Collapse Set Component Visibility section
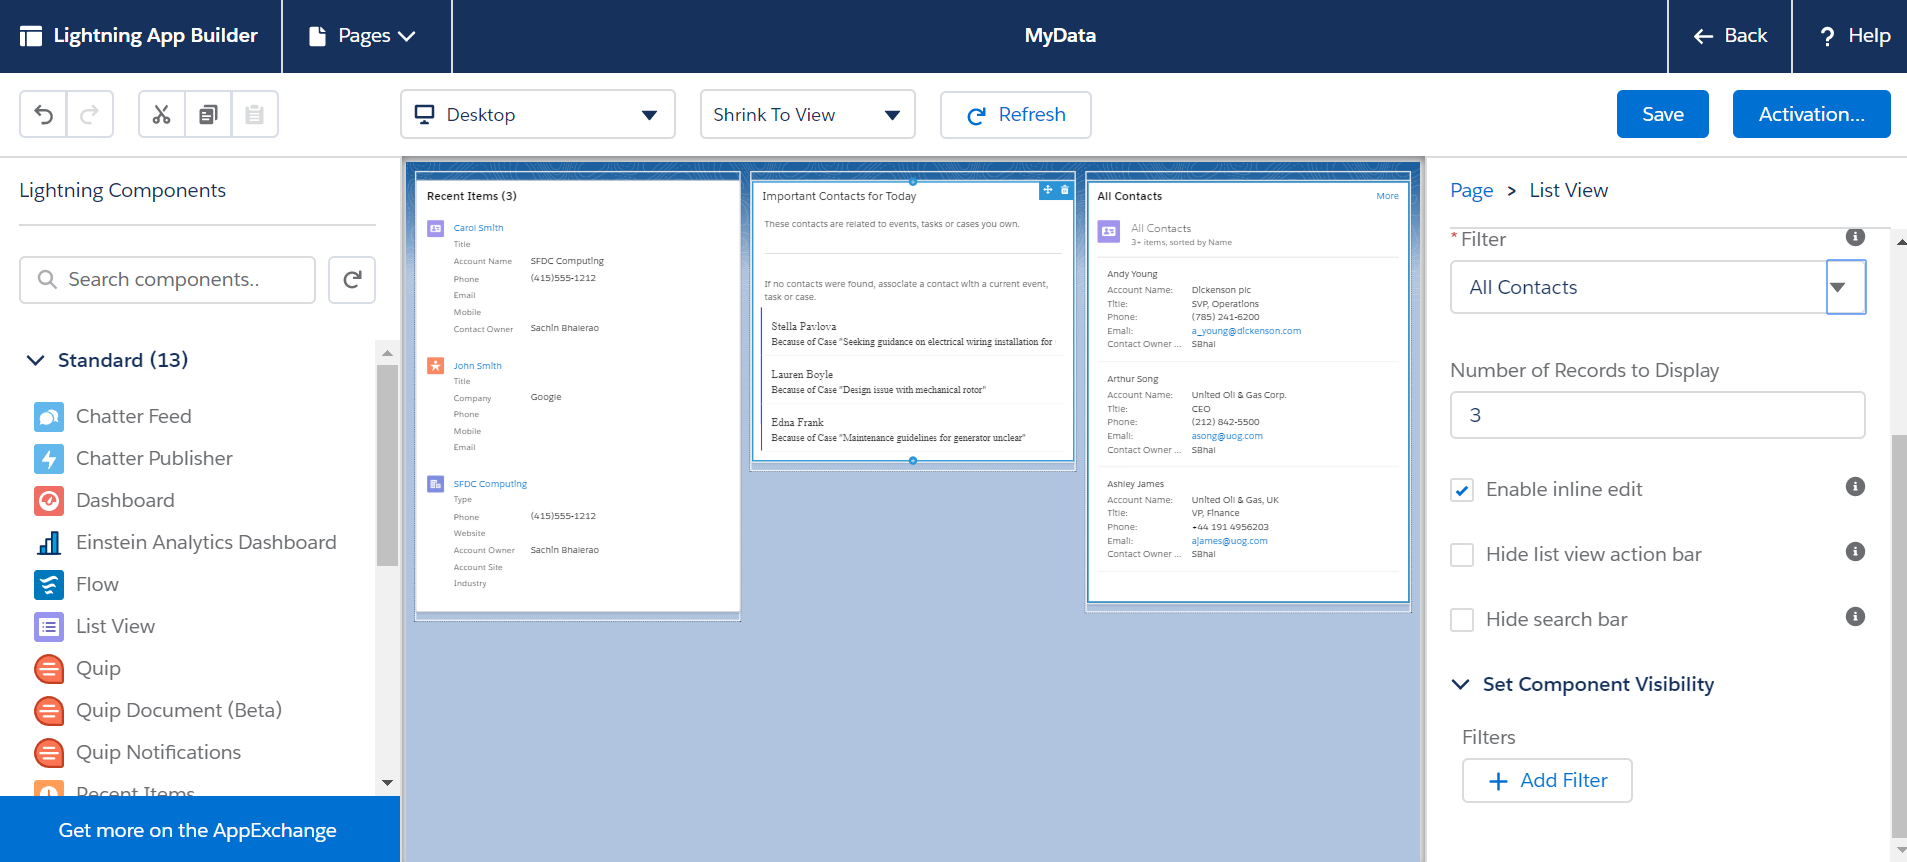Screen dimensions: 1907x862 point(1460,685)
